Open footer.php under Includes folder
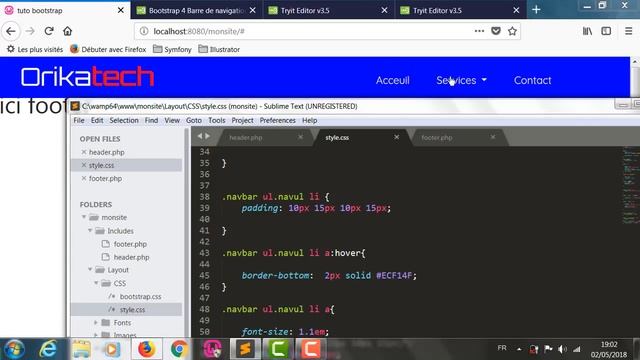The image size is (640, 360). click(x=130, y=244)
